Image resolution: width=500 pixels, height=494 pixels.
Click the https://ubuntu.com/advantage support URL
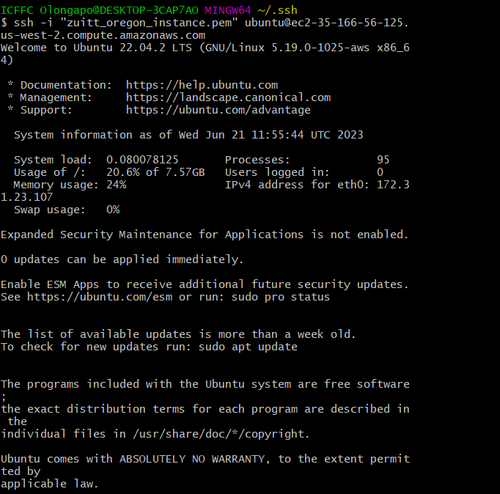click(x=218, y=110)
